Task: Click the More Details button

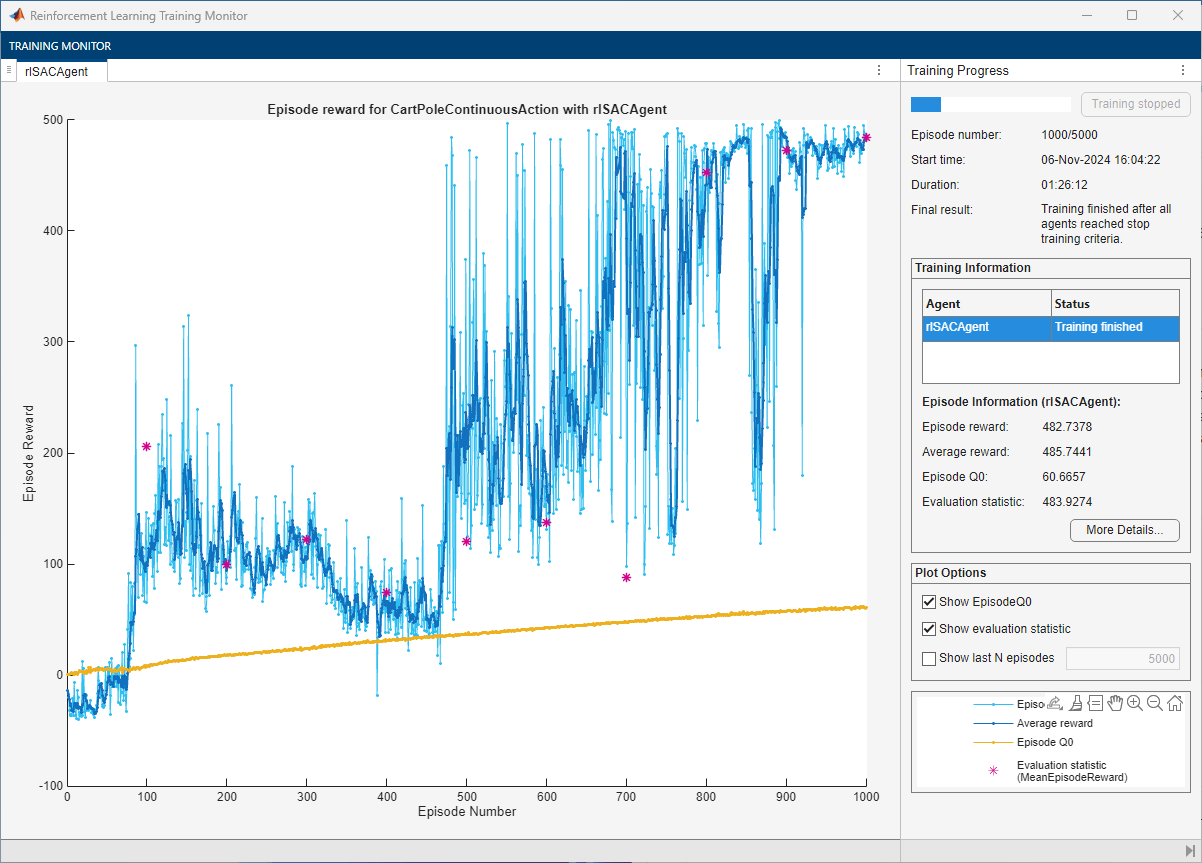Action: 1124,530
